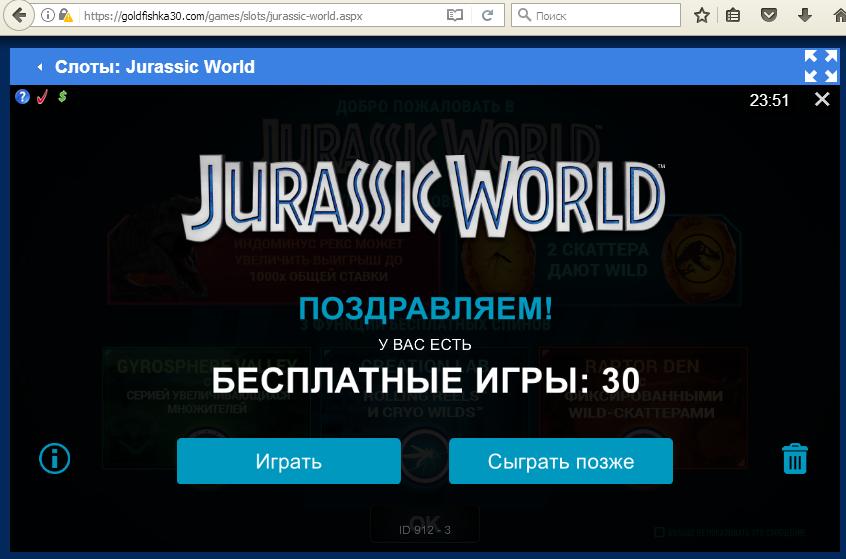Click the Слоты: Jurassic World title
Viewport: 846px width, 559px height.
click(x=155, y=67)
